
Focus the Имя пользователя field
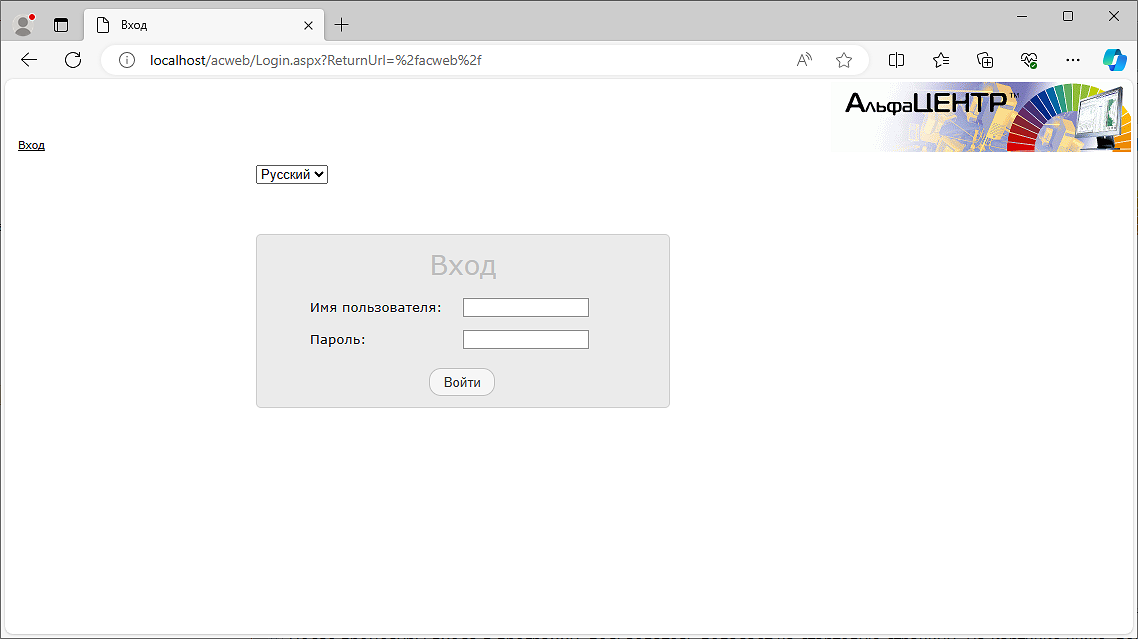525,307
